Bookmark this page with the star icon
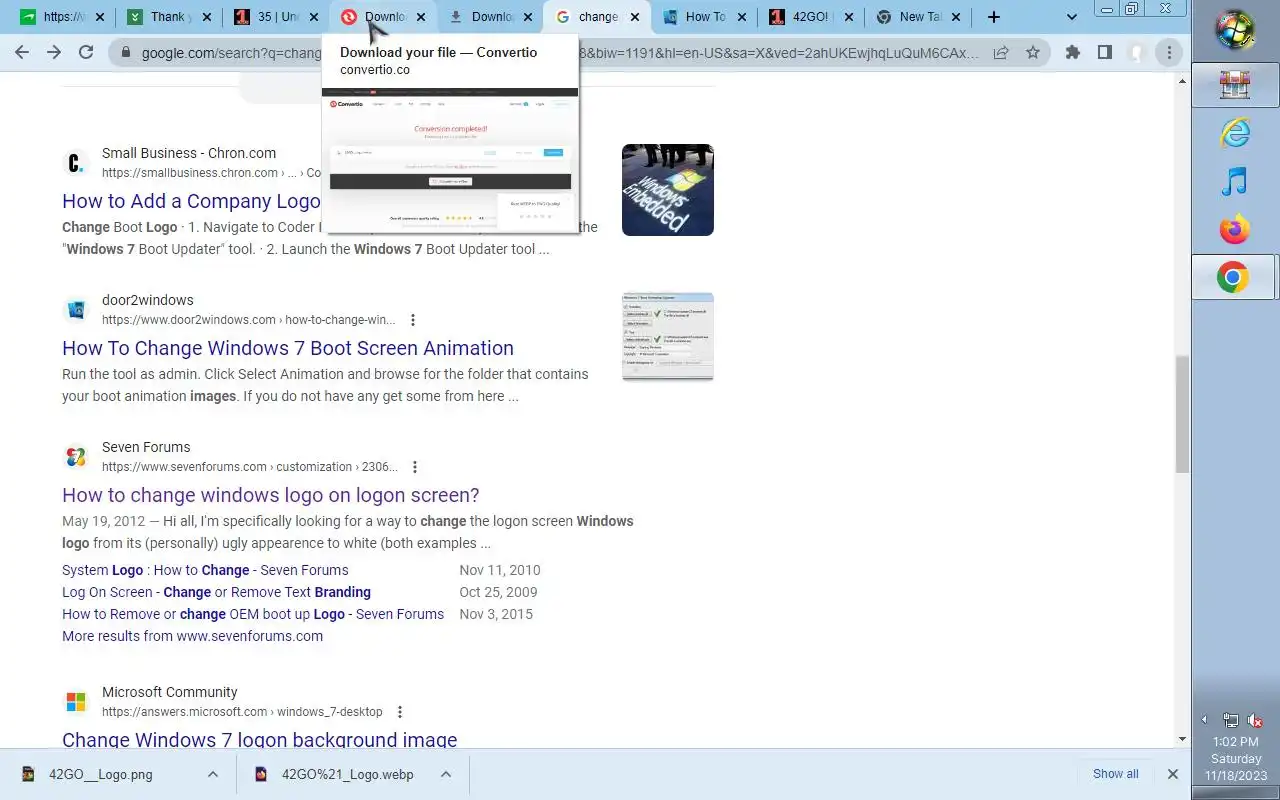The height and width of the screenshot is (800, 1280). (x=1033, y=53)
